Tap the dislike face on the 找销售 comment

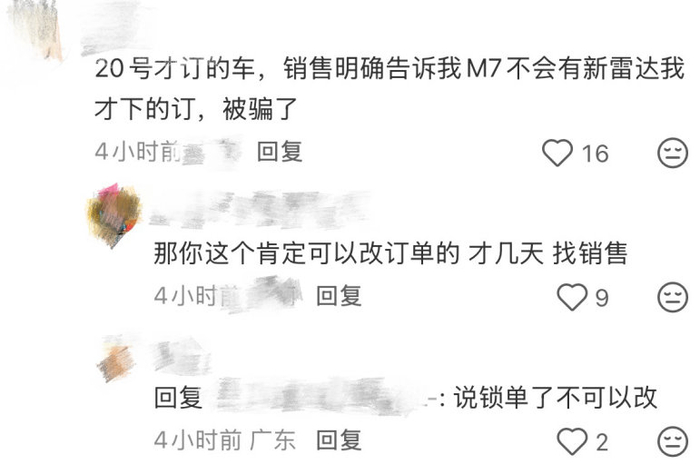[673, 297]
